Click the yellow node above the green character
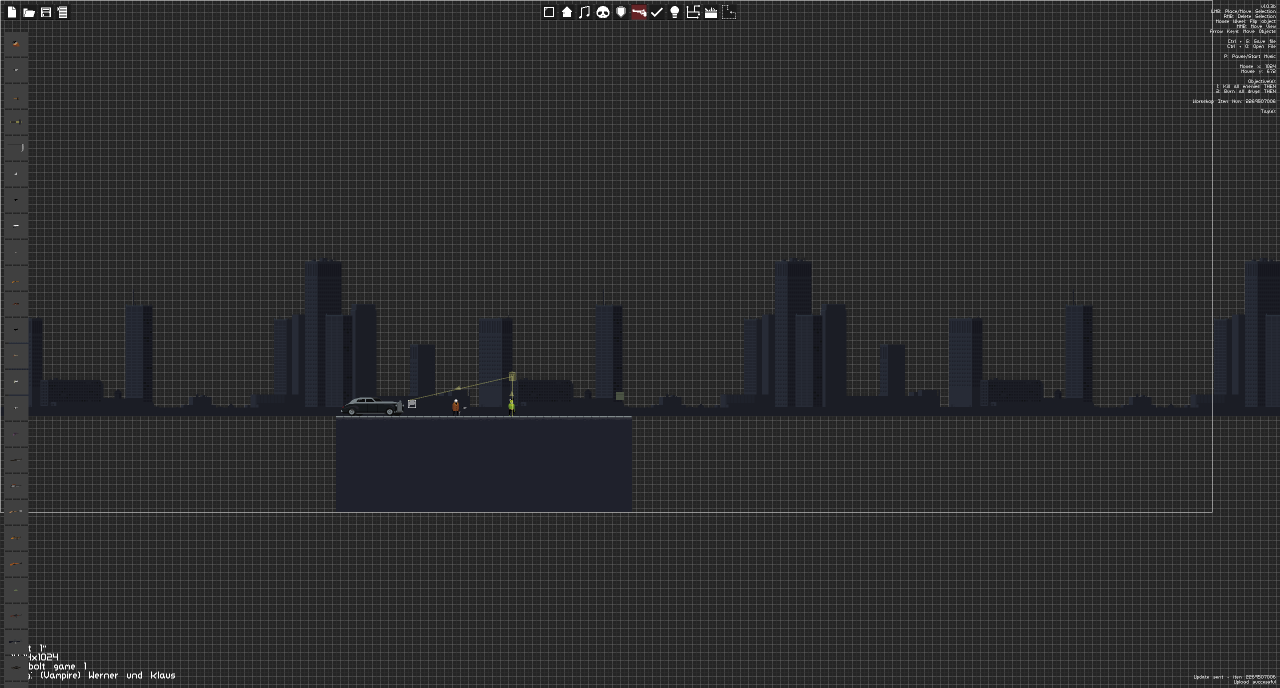The image size is (1280, 688). [x=512, y=377]
